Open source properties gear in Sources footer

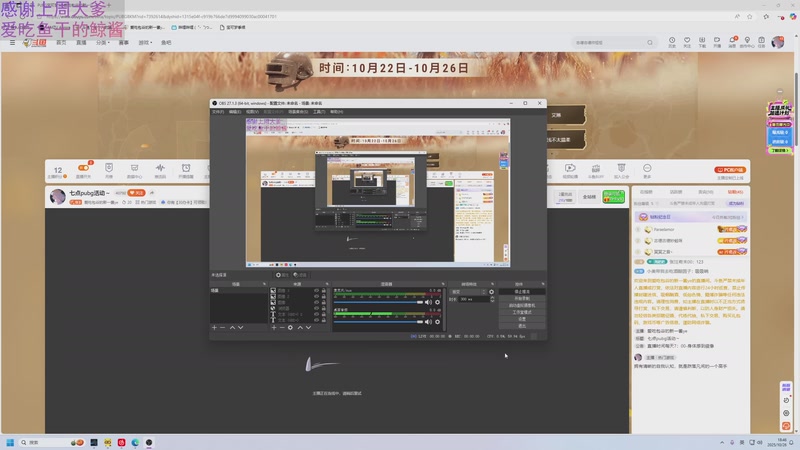[290, 328]
